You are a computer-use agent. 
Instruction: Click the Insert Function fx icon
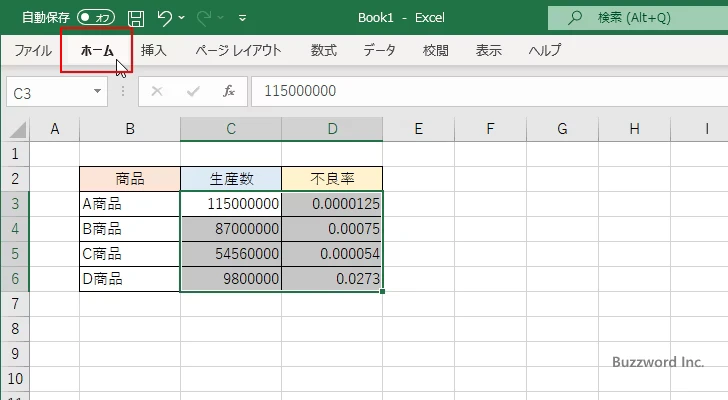point(229,91)
